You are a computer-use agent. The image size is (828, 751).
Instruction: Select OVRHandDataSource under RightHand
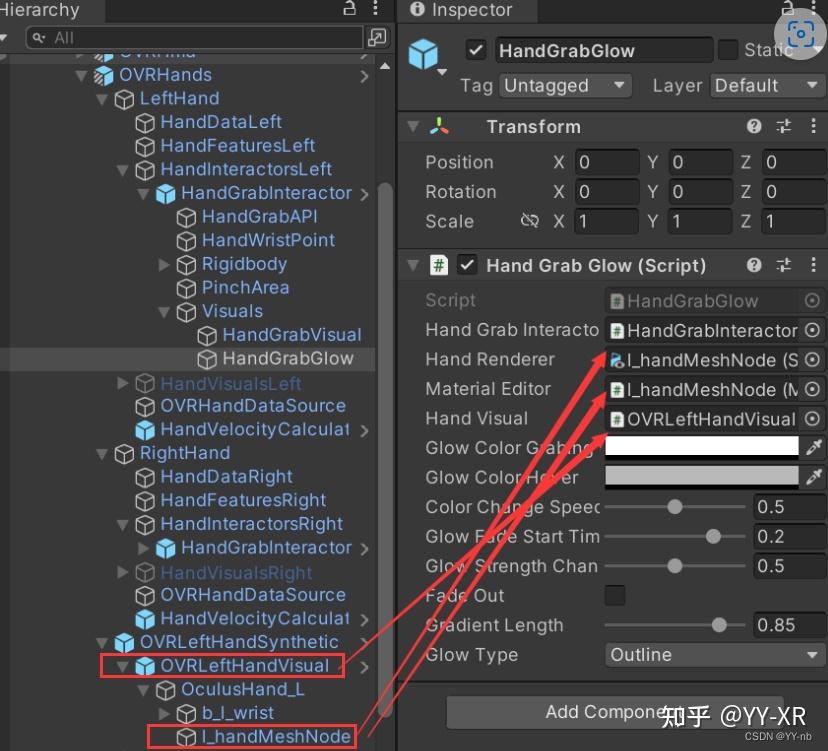[253, 595]
